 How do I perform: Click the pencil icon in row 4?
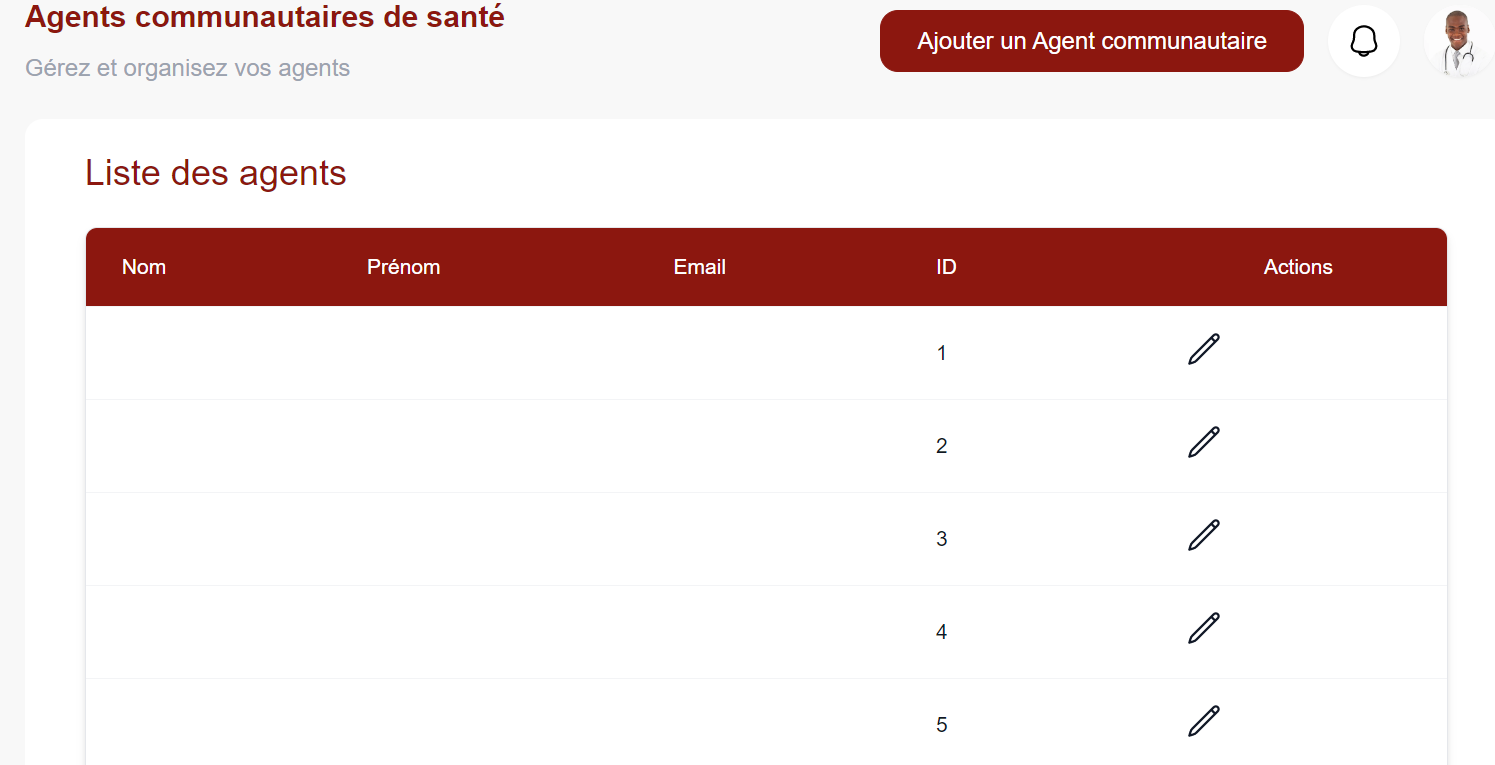tap(1204, 628)
